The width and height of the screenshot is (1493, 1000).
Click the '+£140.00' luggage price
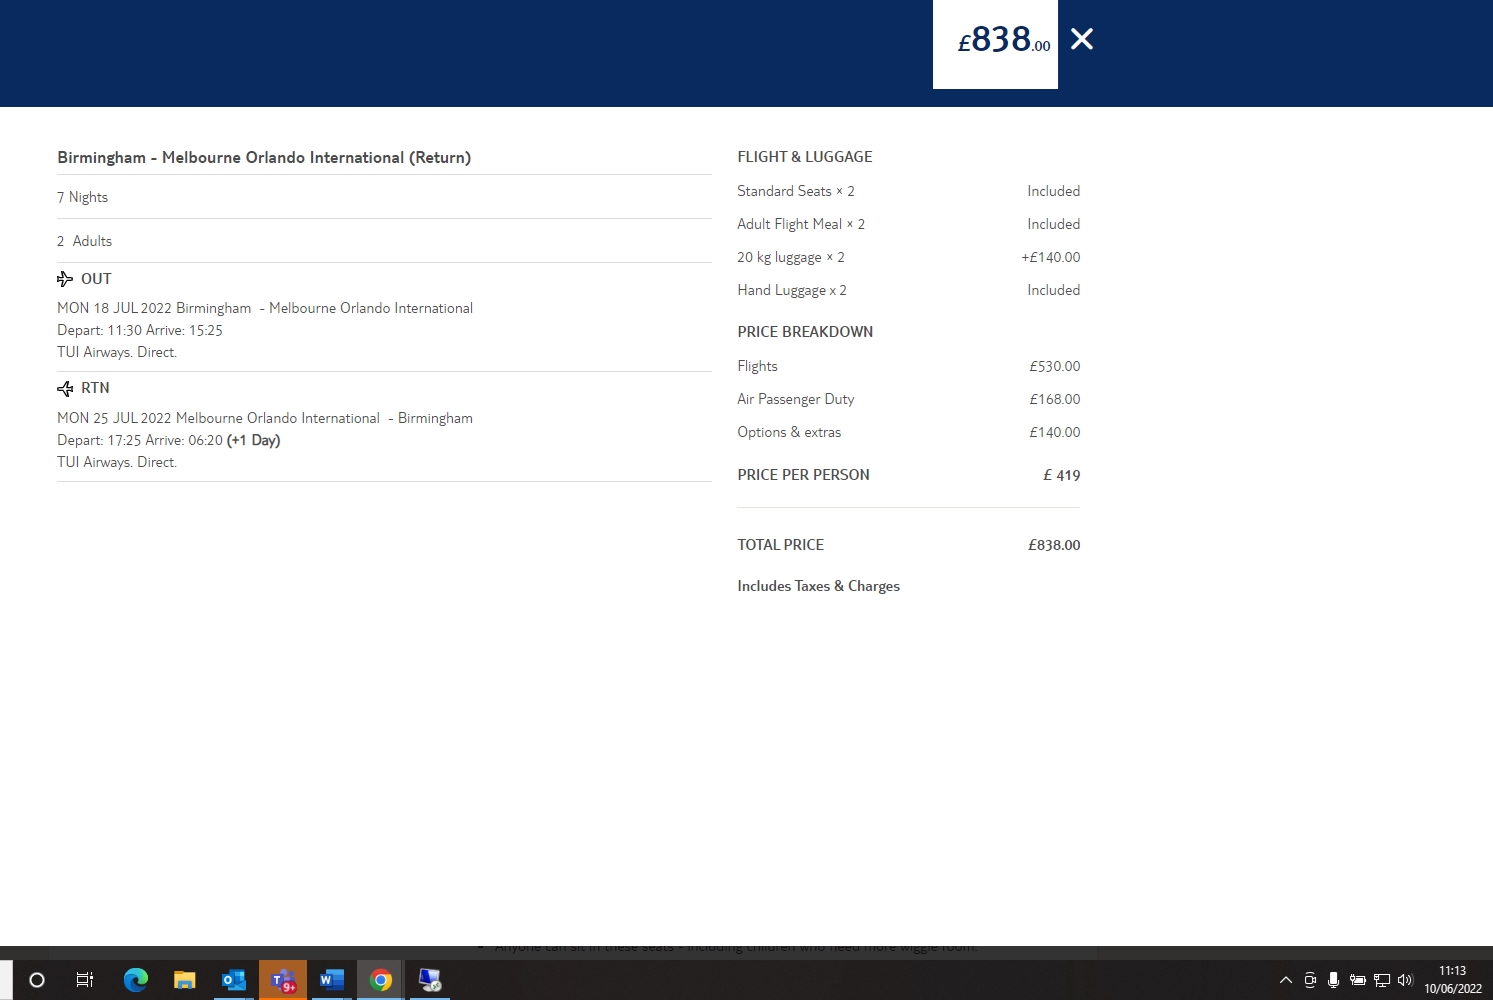[1051, 257]
